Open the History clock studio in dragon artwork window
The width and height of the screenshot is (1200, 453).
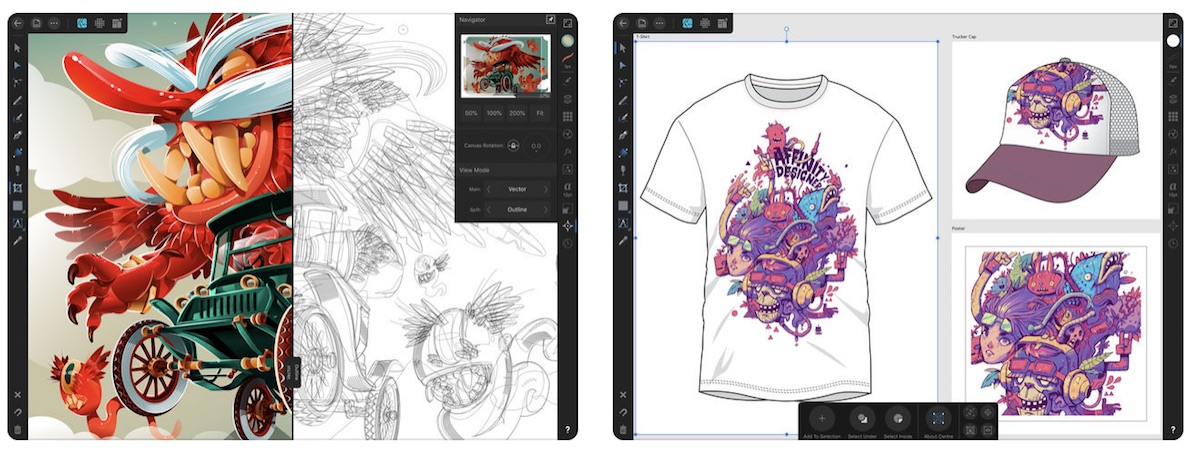pos(567,243)
